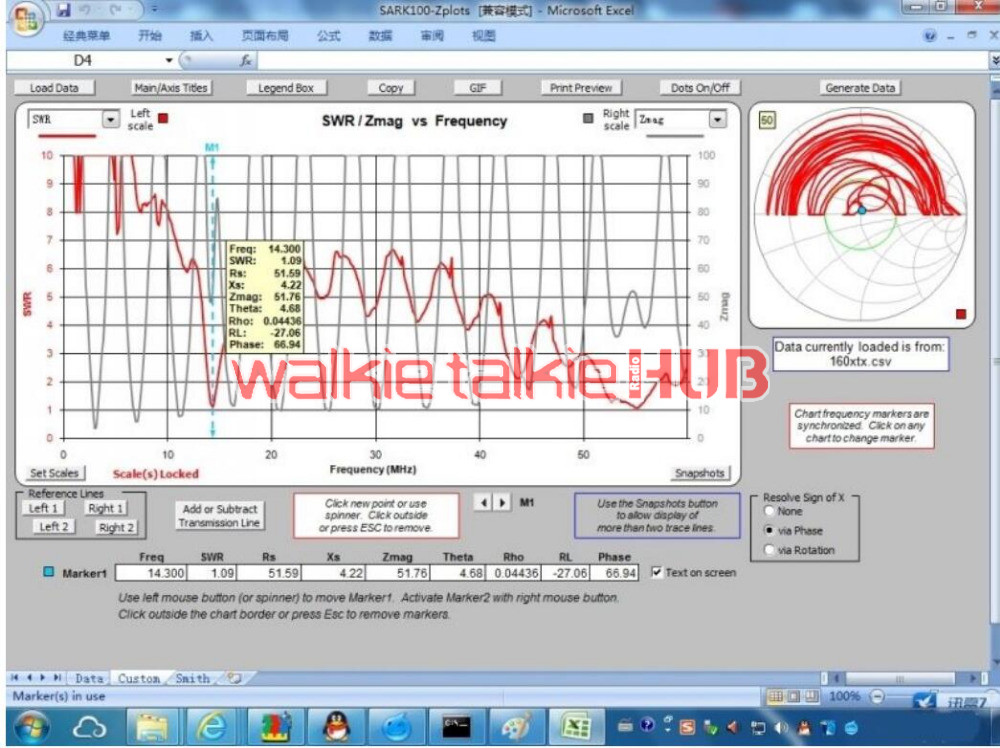The width and height of the screenshot is (1000, 748).
Task: Switch to the Data sheet tab
Action: click(89, 678)
